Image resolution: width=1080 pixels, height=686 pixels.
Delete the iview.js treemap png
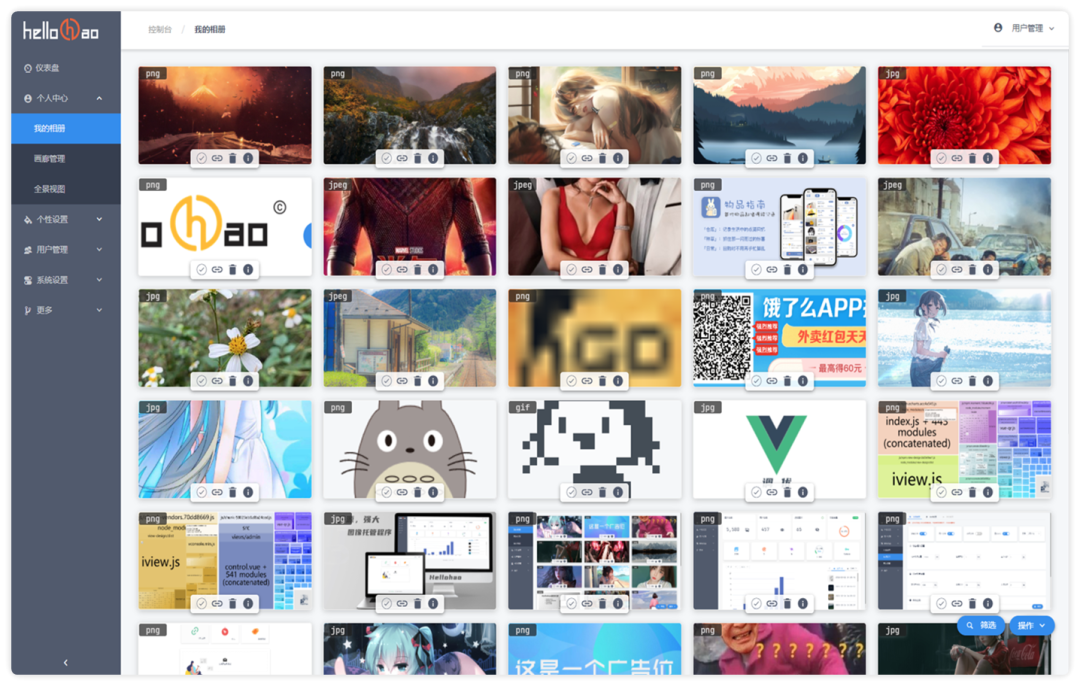233,603
